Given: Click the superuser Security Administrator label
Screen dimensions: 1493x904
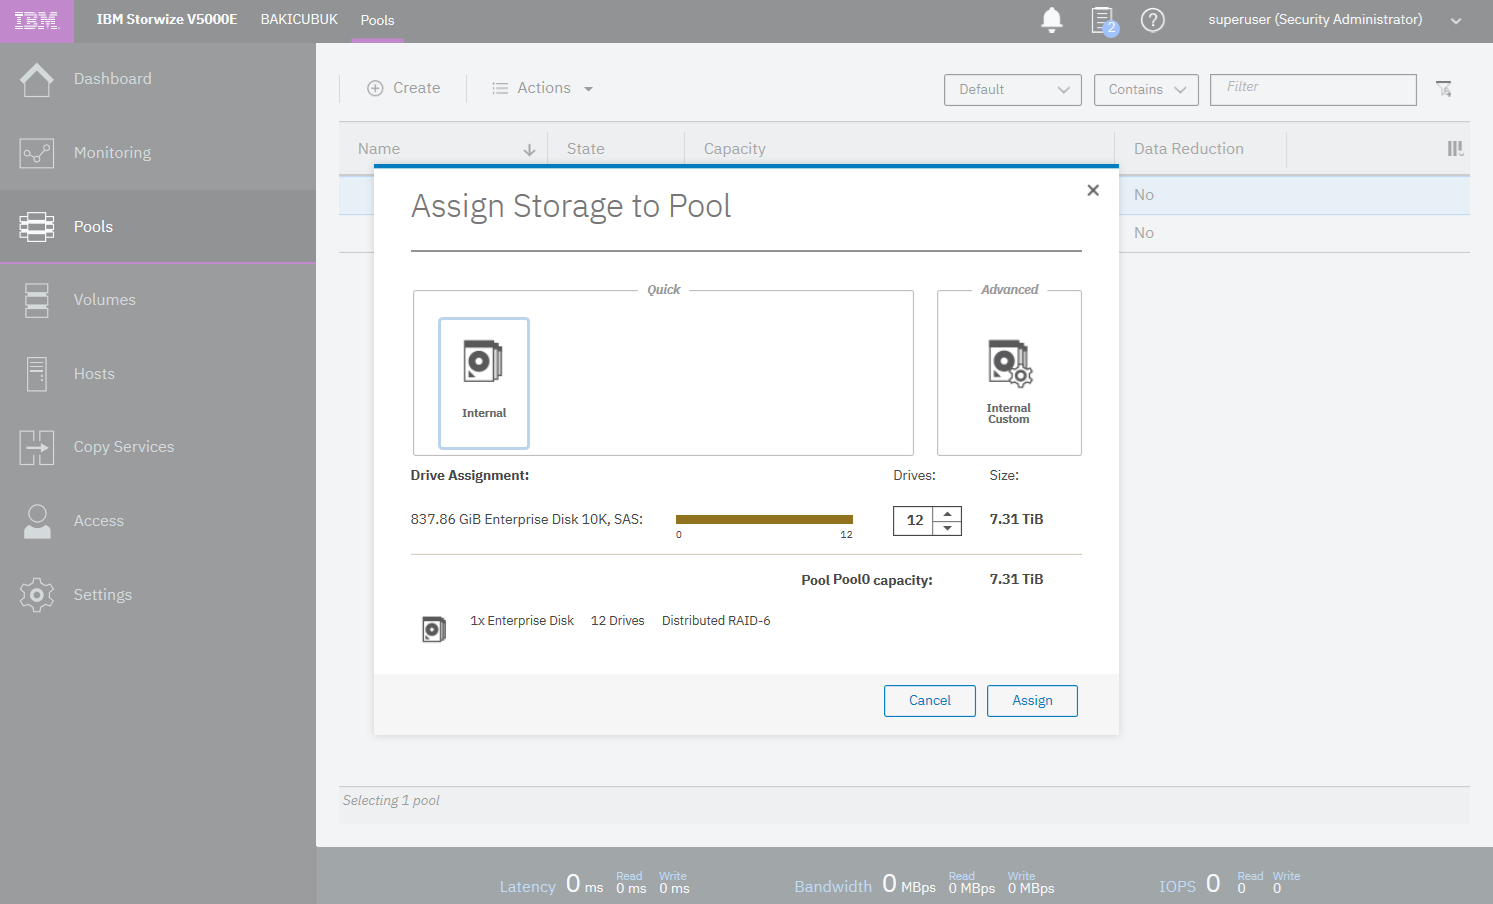Looking at the screenshot, I should pos(1315,20).
